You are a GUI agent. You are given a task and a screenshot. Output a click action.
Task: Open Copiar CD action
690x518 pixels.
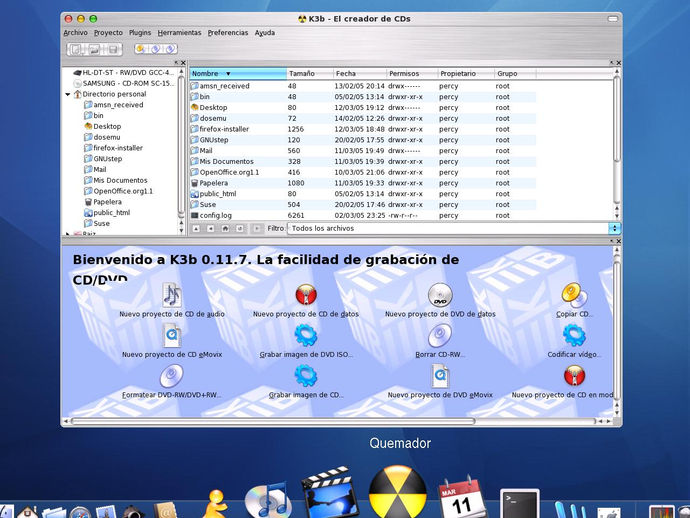click(574, 301)
